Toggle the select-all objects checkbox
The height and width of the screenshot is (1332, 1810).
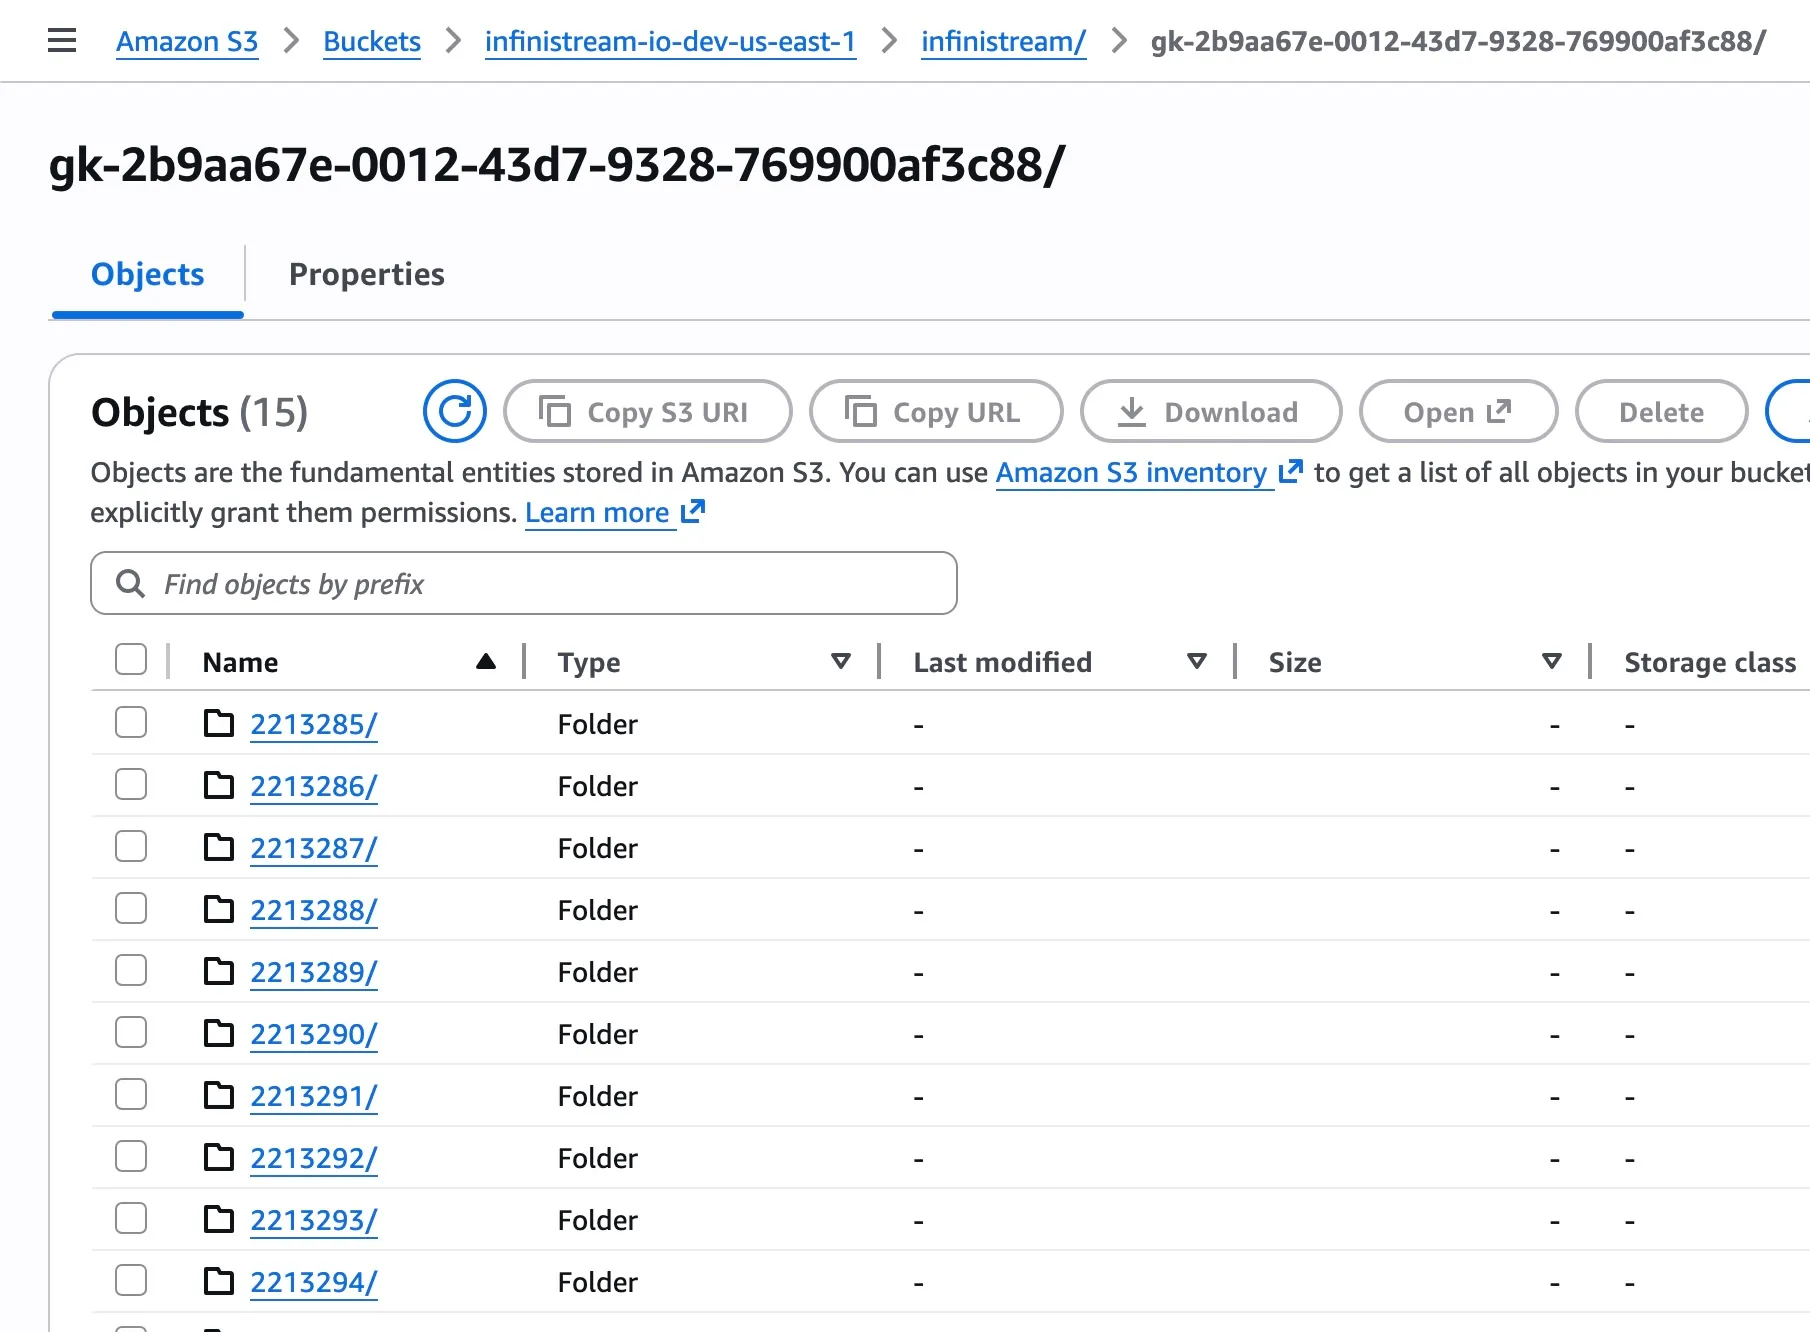(131, 660)
